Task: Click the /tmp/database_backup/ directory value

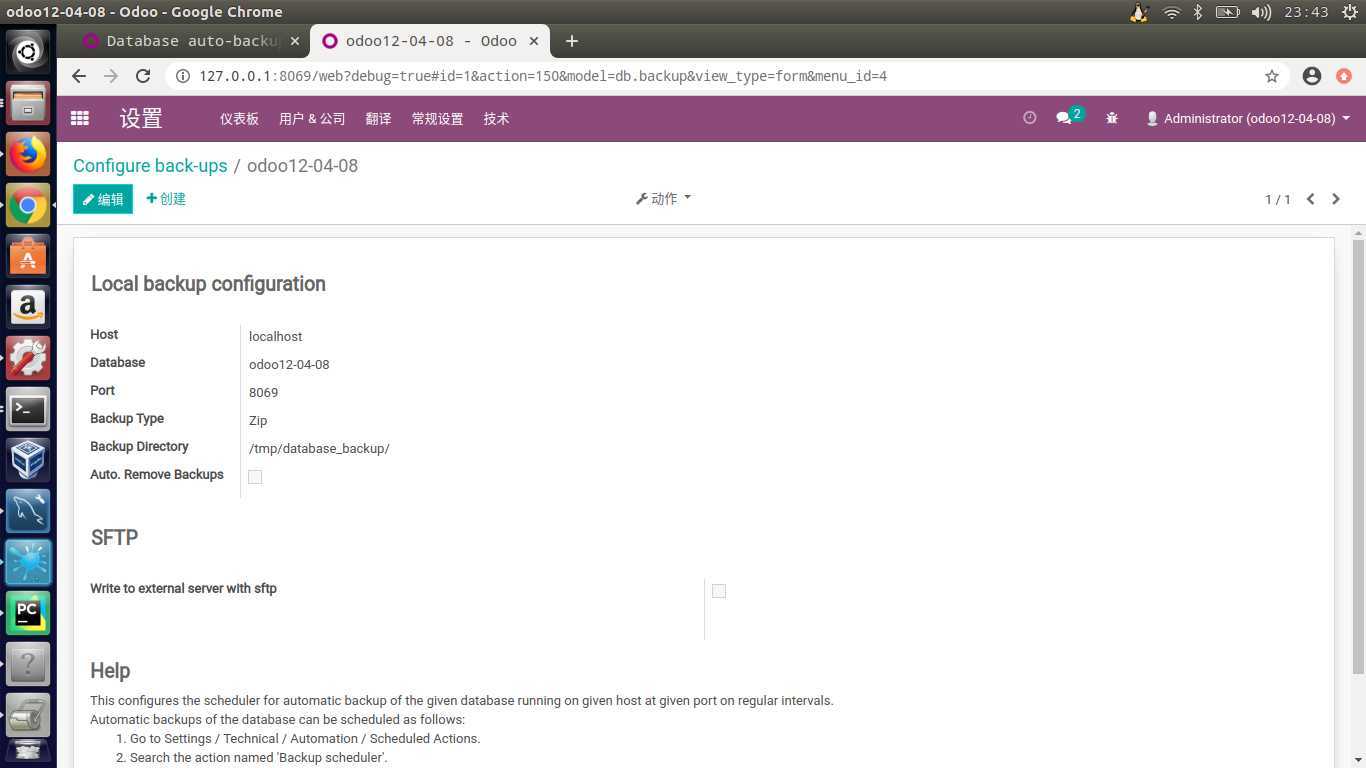Action: click(319, 449)
